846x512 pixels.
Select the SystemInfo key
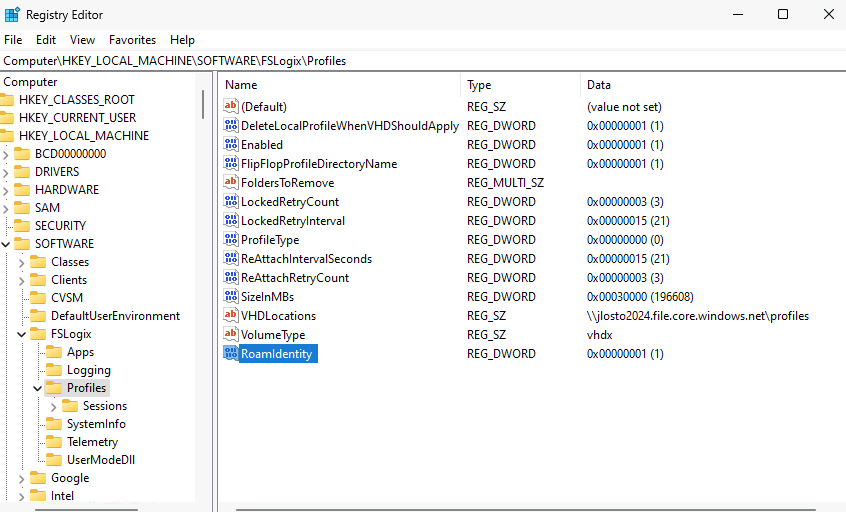96,424
